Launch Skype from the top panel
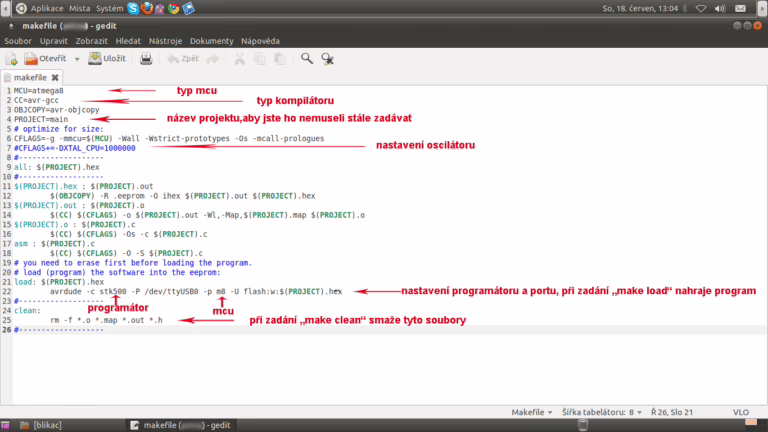This screenshot has width=768, height=432. [133, 7]
